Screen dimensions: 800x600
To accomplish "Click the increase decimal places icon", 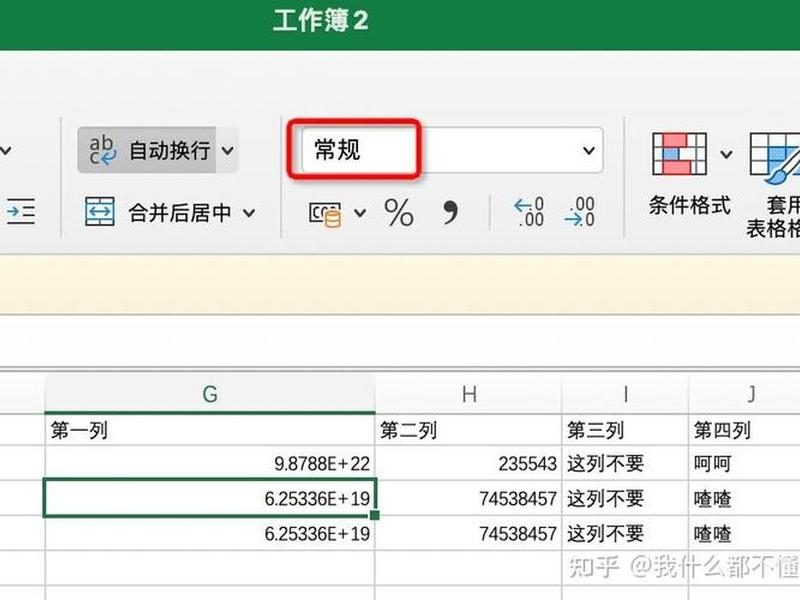I will point(529,212).
